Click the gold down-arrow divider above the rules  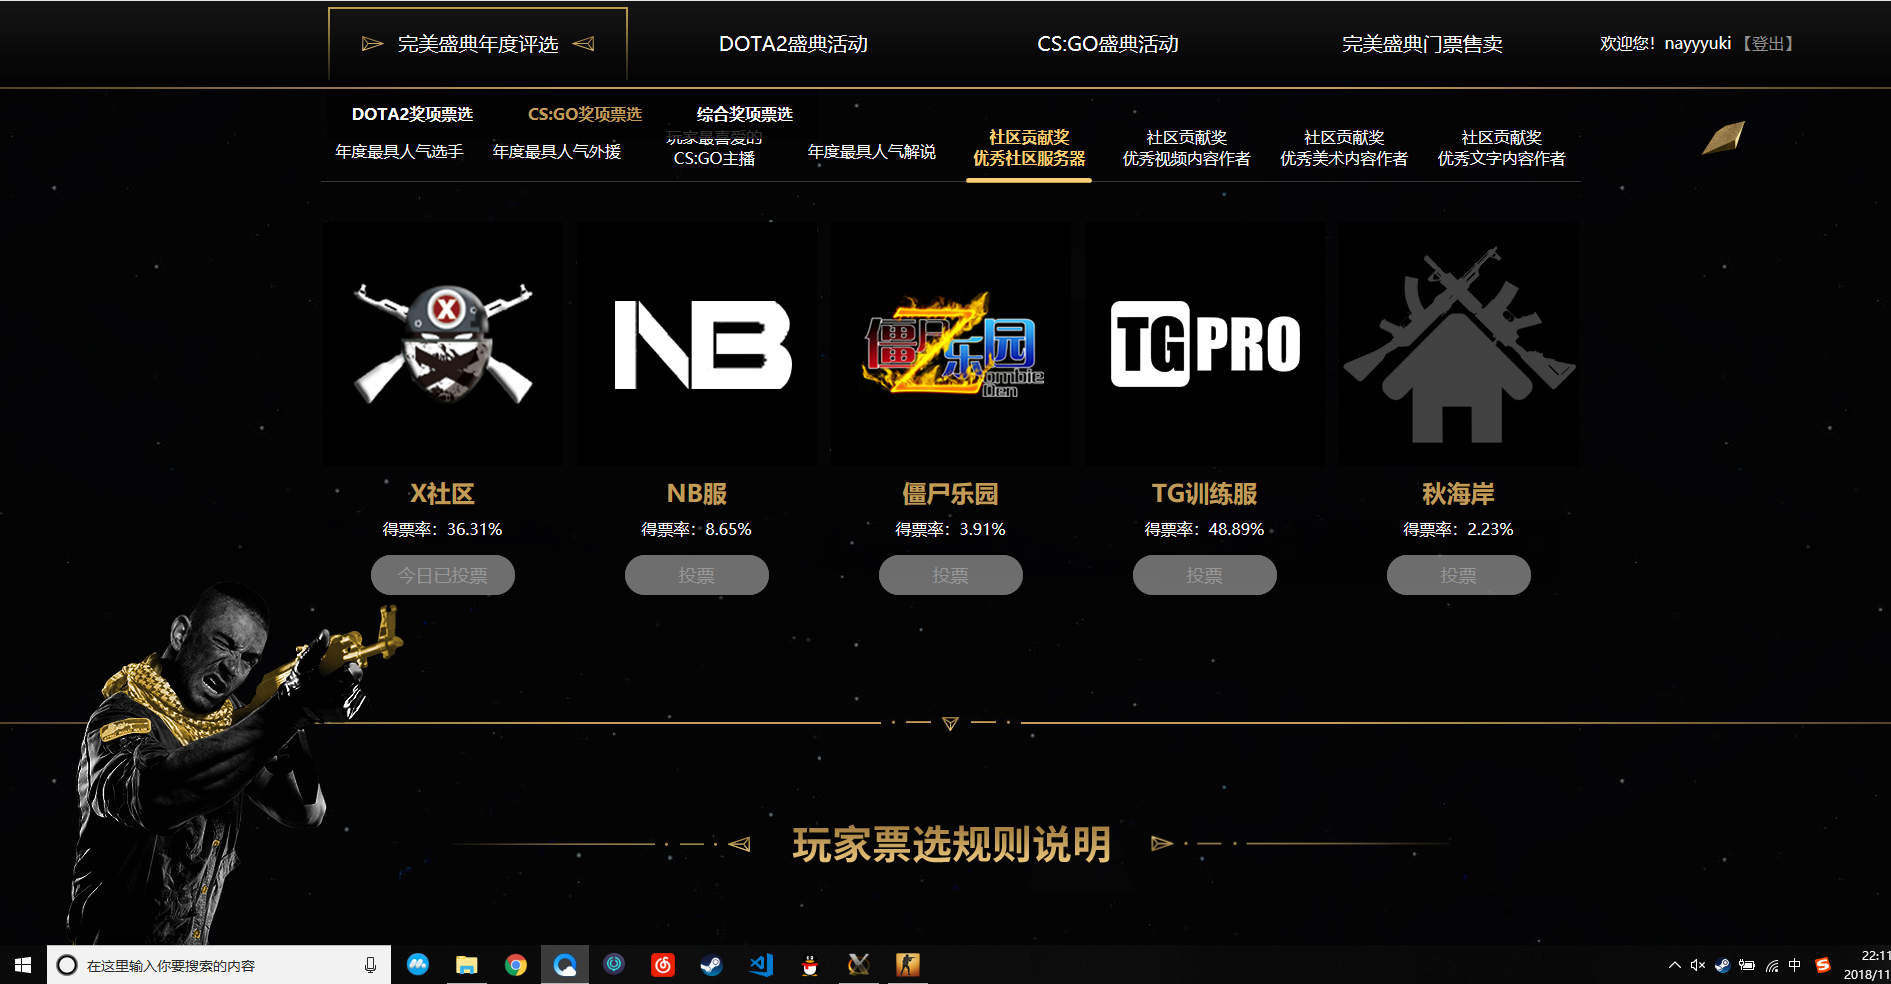tap(950, 722)
